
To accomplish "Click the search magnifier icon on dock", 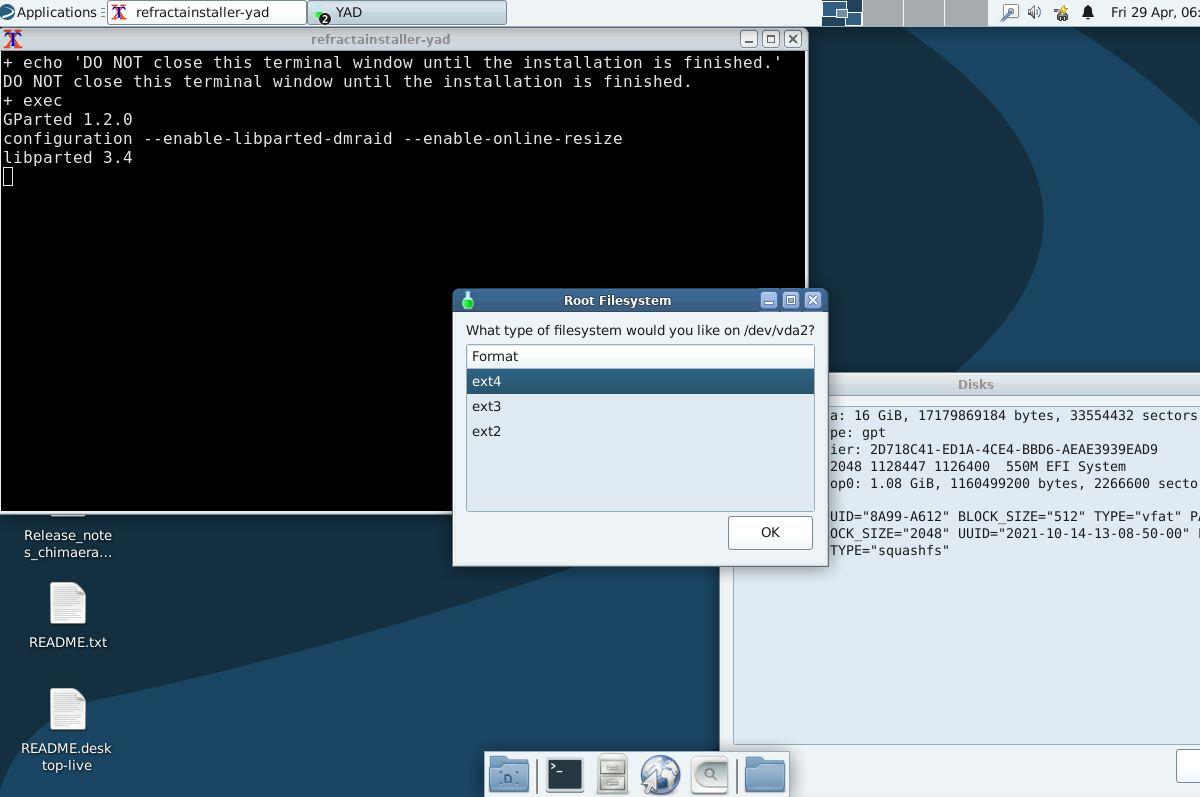I will (708, 773).
